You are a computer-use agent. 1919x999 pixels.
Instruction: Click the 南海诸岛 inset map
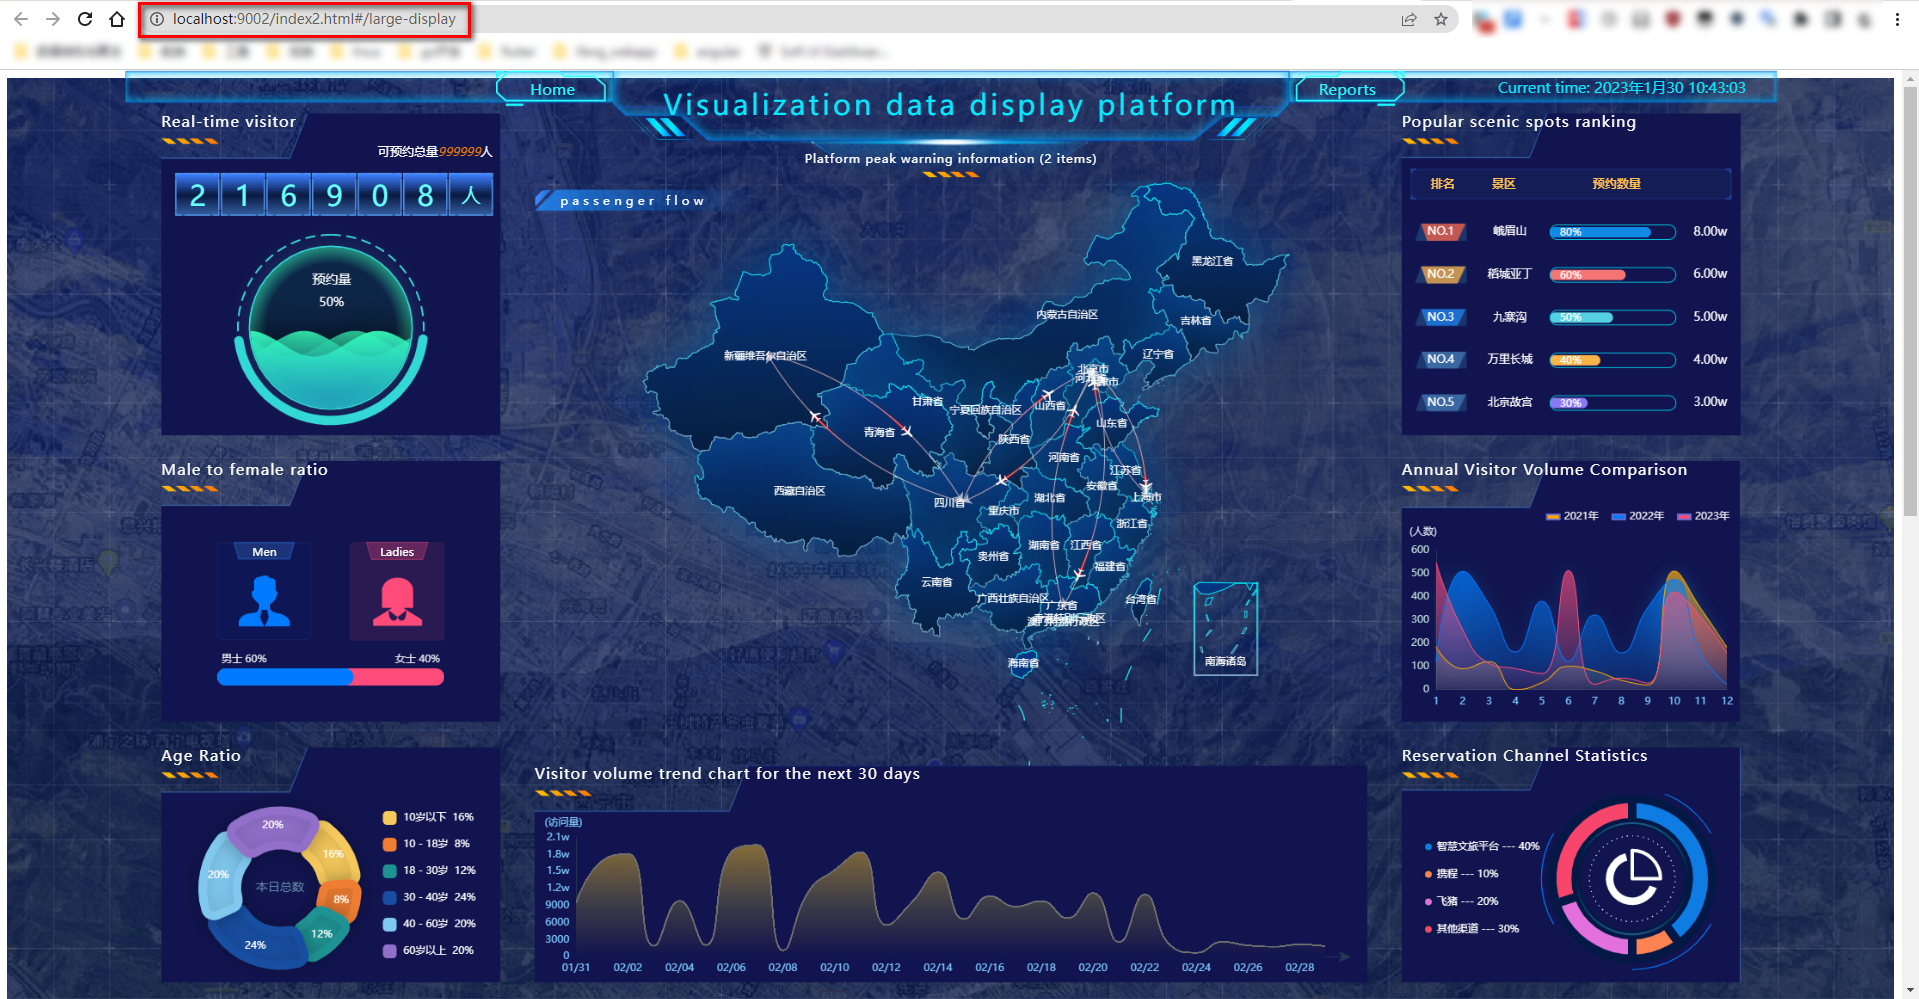tap(1225, 629)
